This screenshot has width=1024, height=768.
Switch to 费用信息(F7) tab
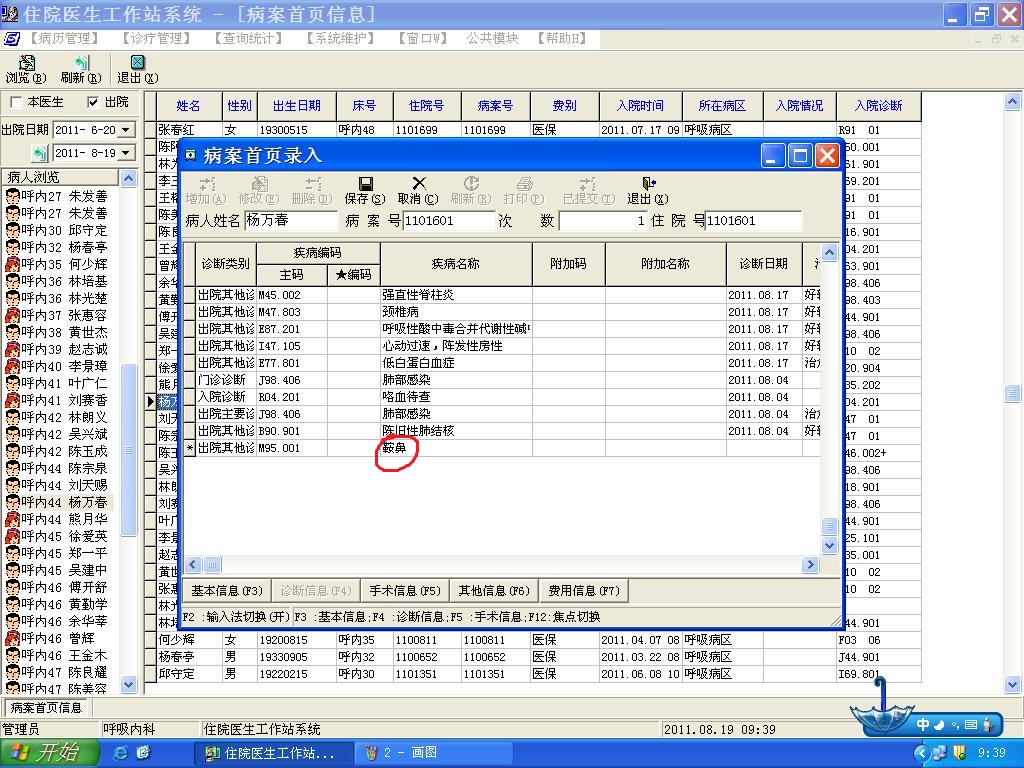tap(584, 591)
